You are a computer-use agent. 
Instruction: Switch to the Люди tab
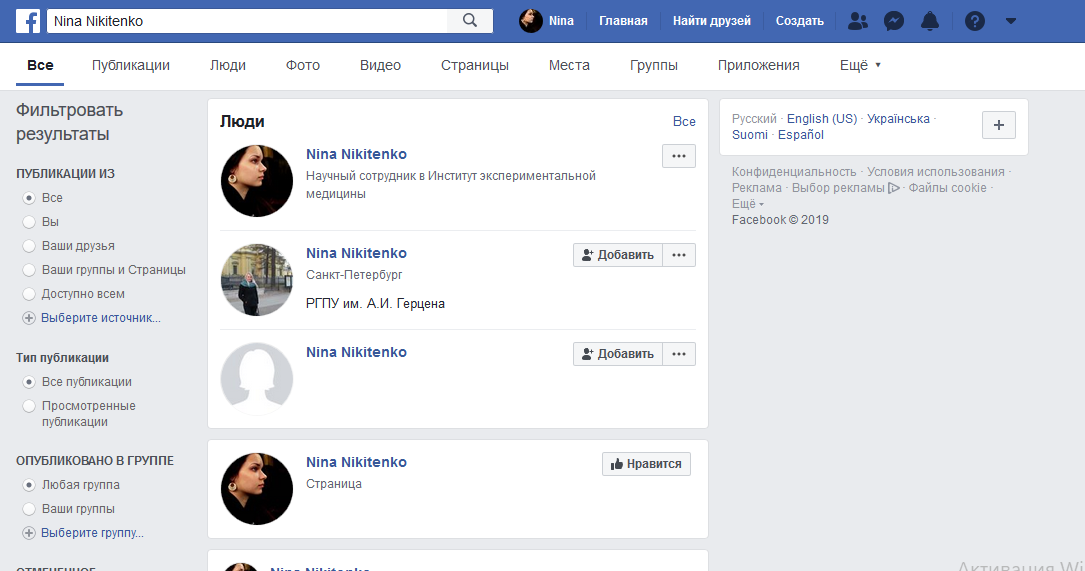pos(228,65)
